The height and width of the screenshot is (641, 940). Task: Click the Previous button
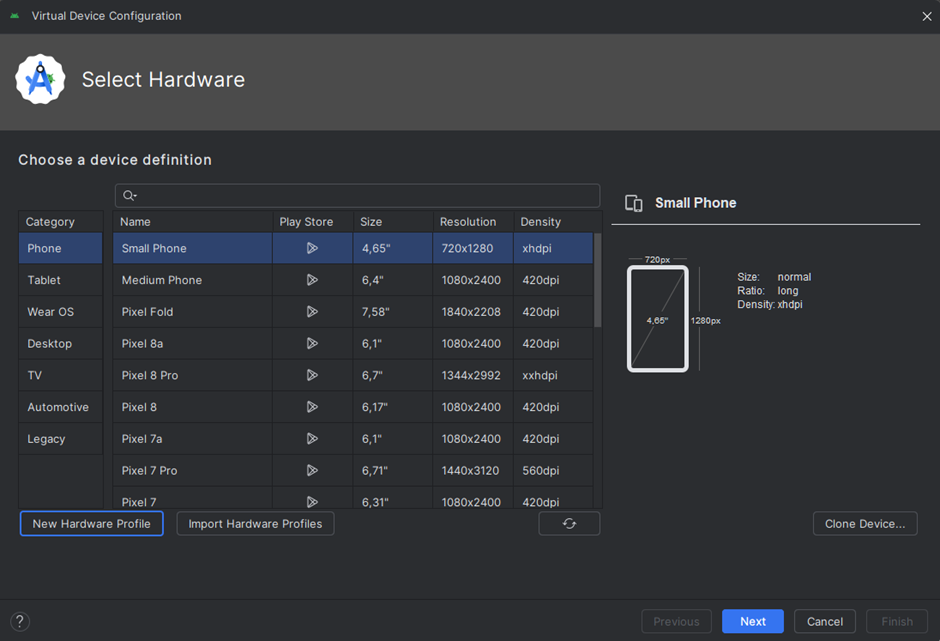click(677, 621)
